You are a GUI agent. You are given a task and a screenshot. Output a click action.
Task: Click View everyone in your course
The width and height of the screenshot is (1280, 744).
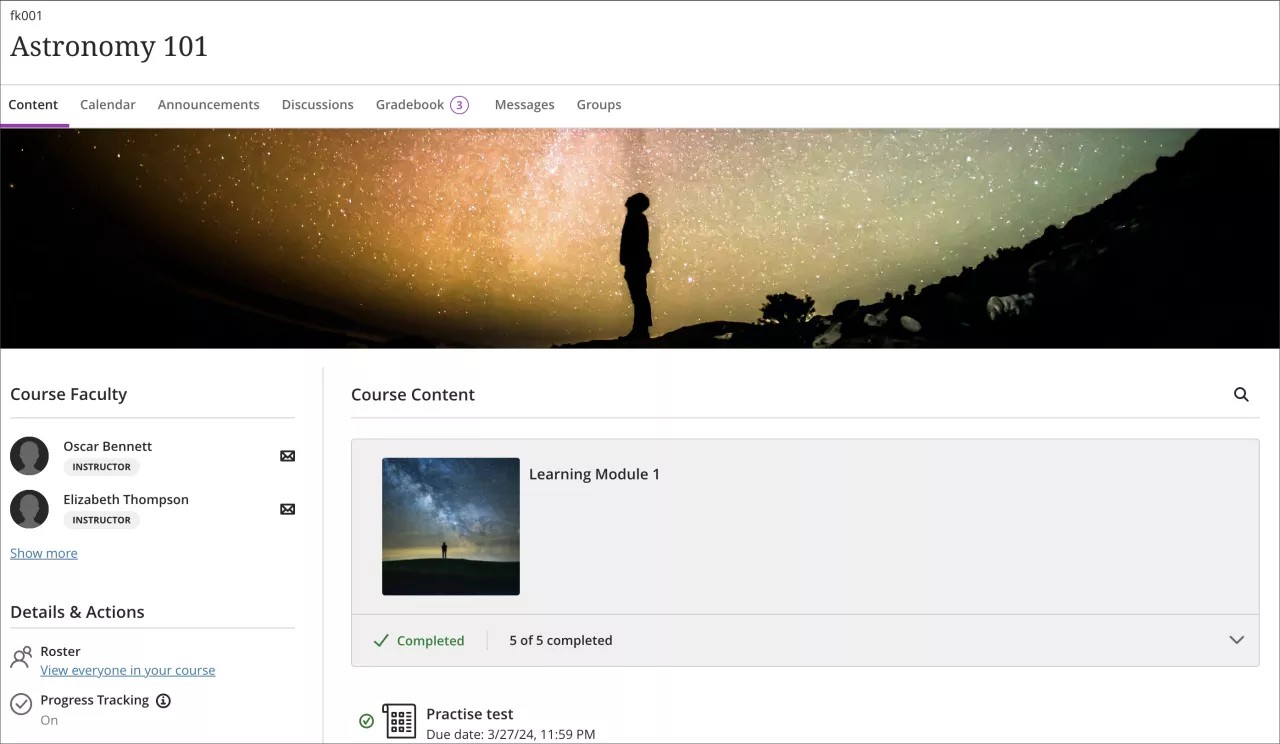(128, 670)
